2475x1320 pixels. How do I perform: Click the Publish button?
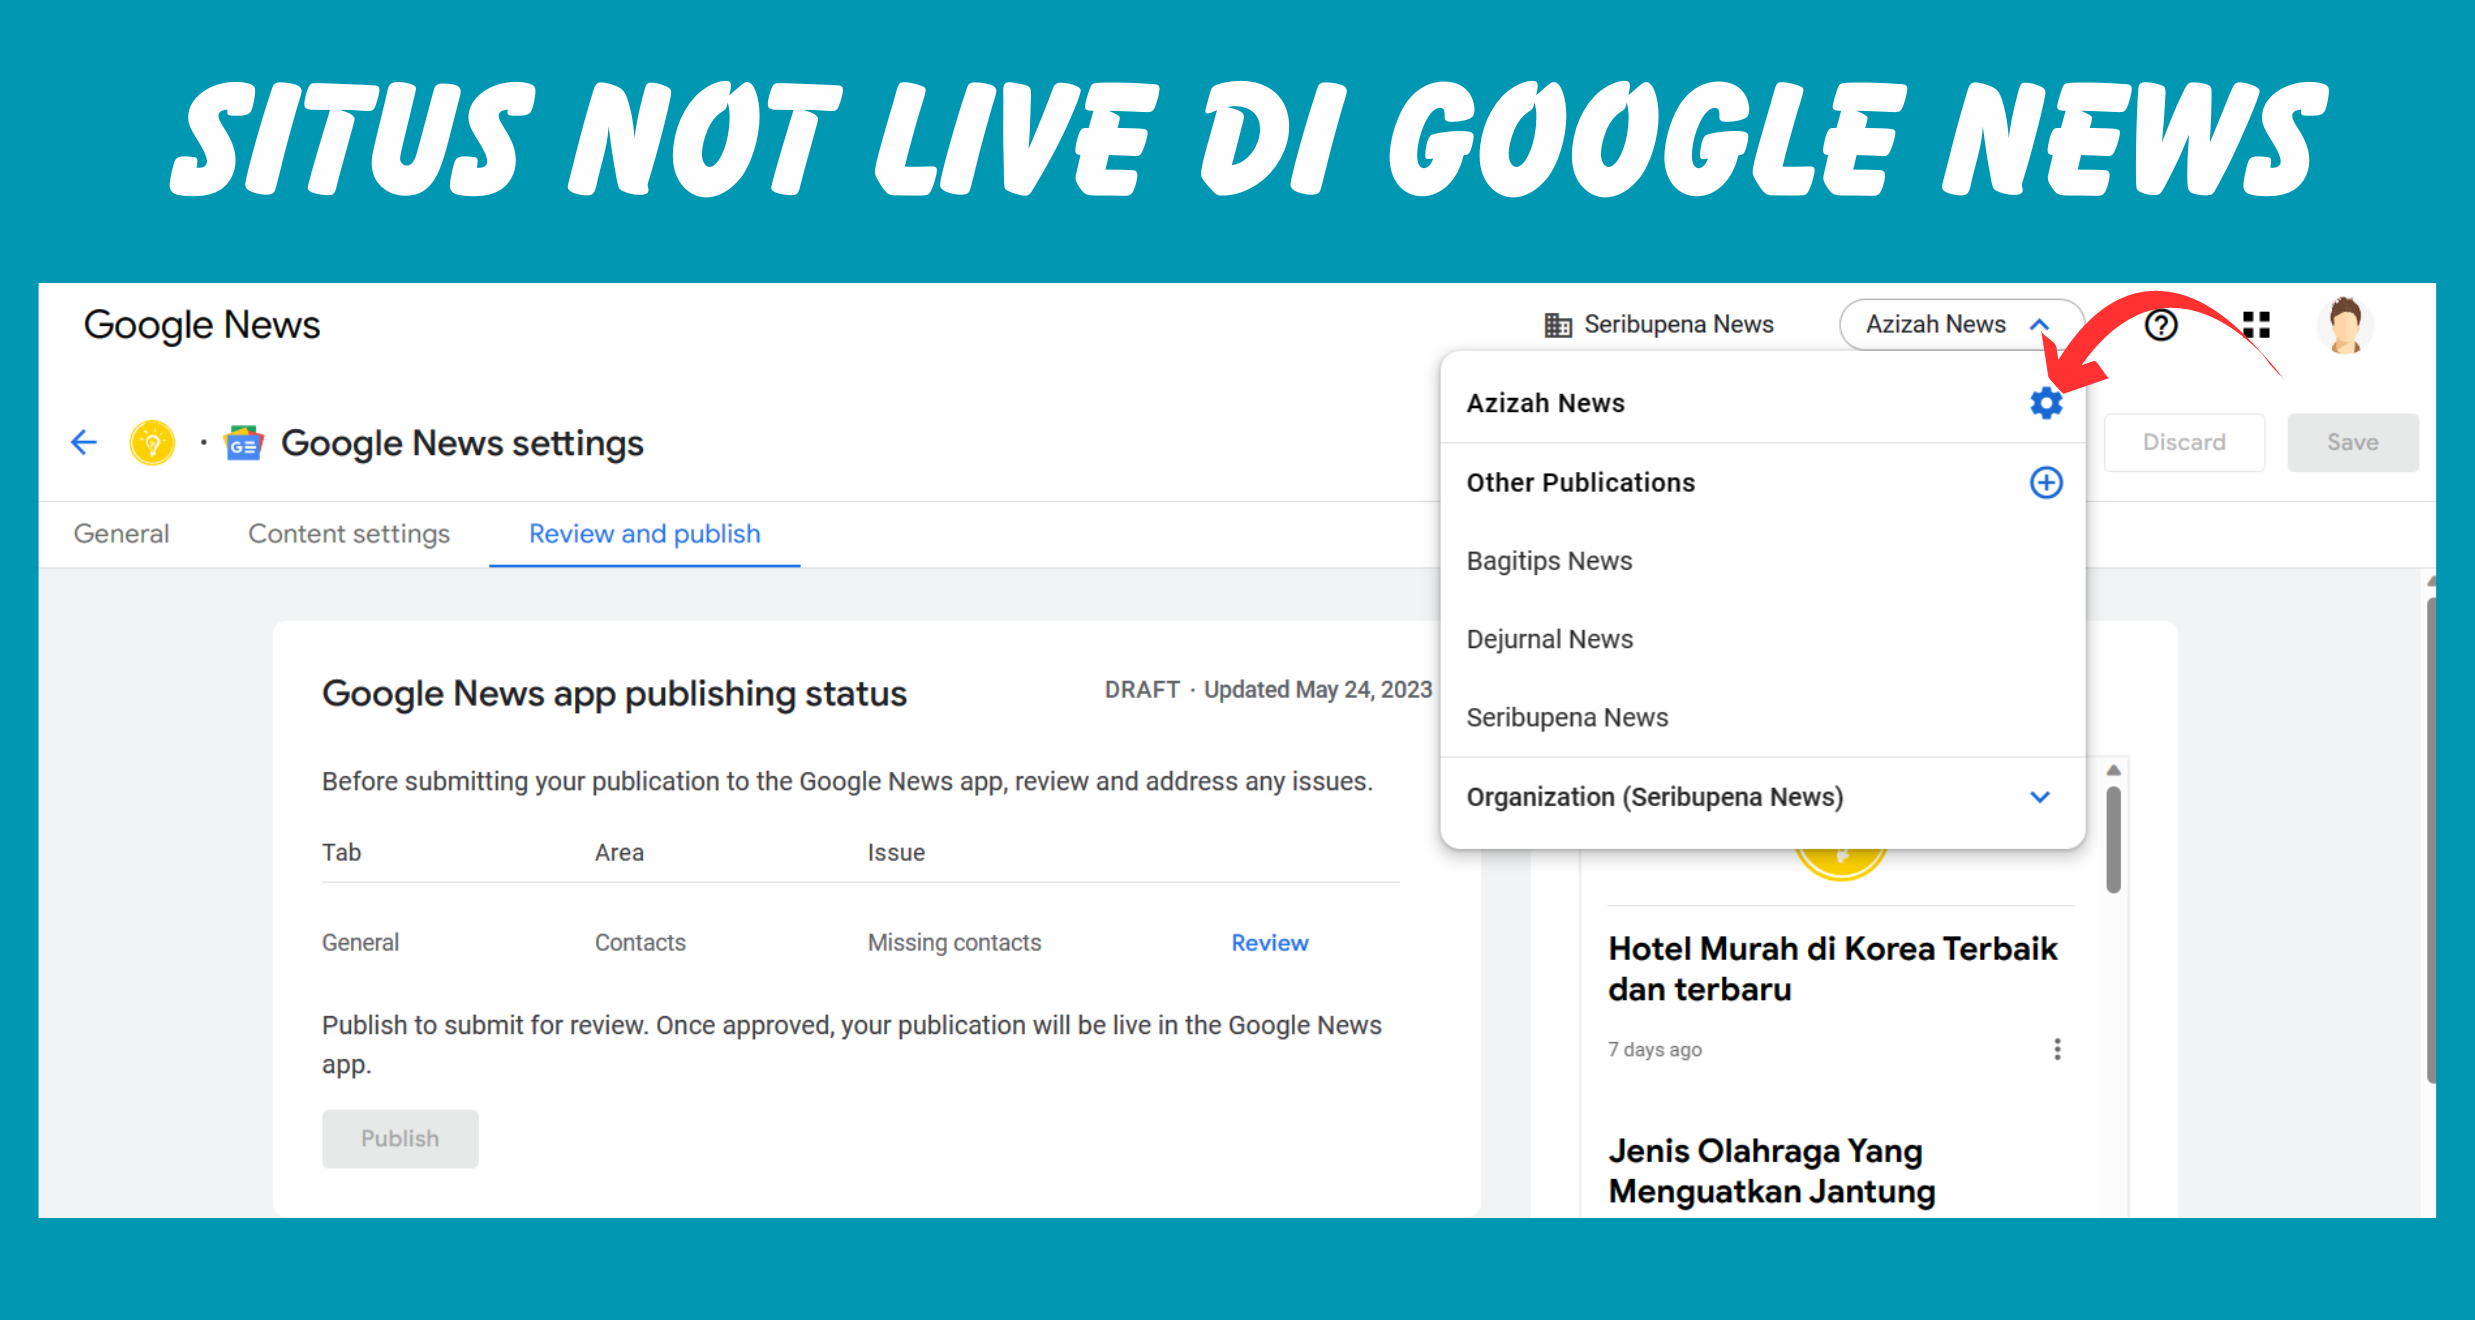pyautogui.click(x=400, y=1138)
